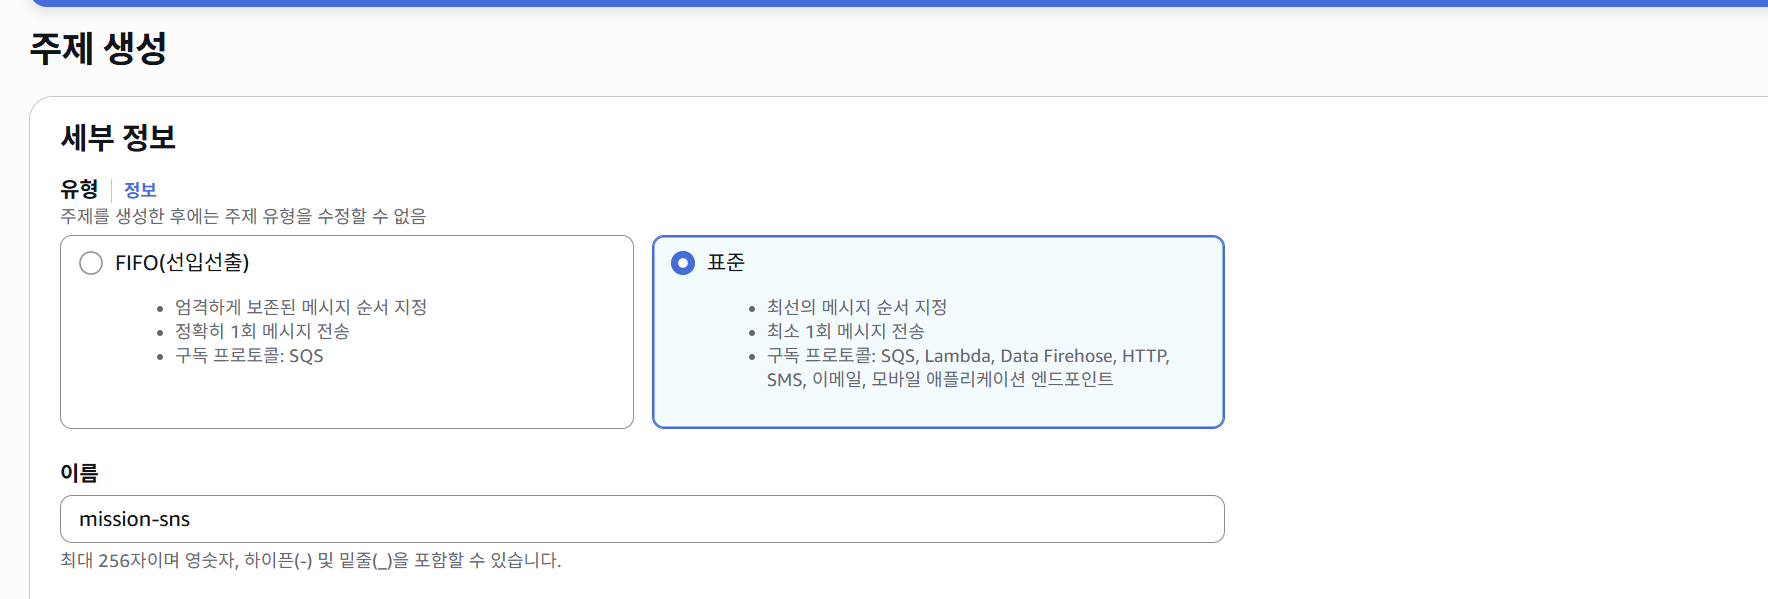Click the 세부 정보 section heading
1768x599 pixels.
click(x=118, y=137)
